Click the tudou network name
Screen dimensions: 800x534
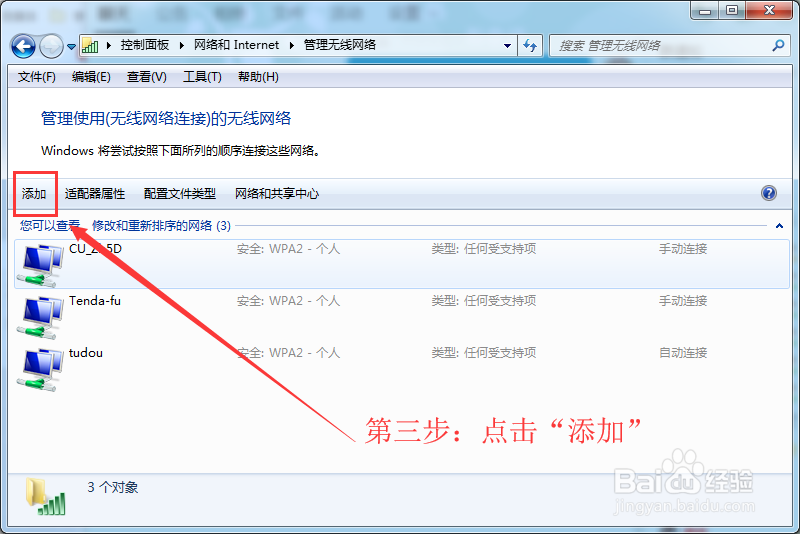click(86, 353)
